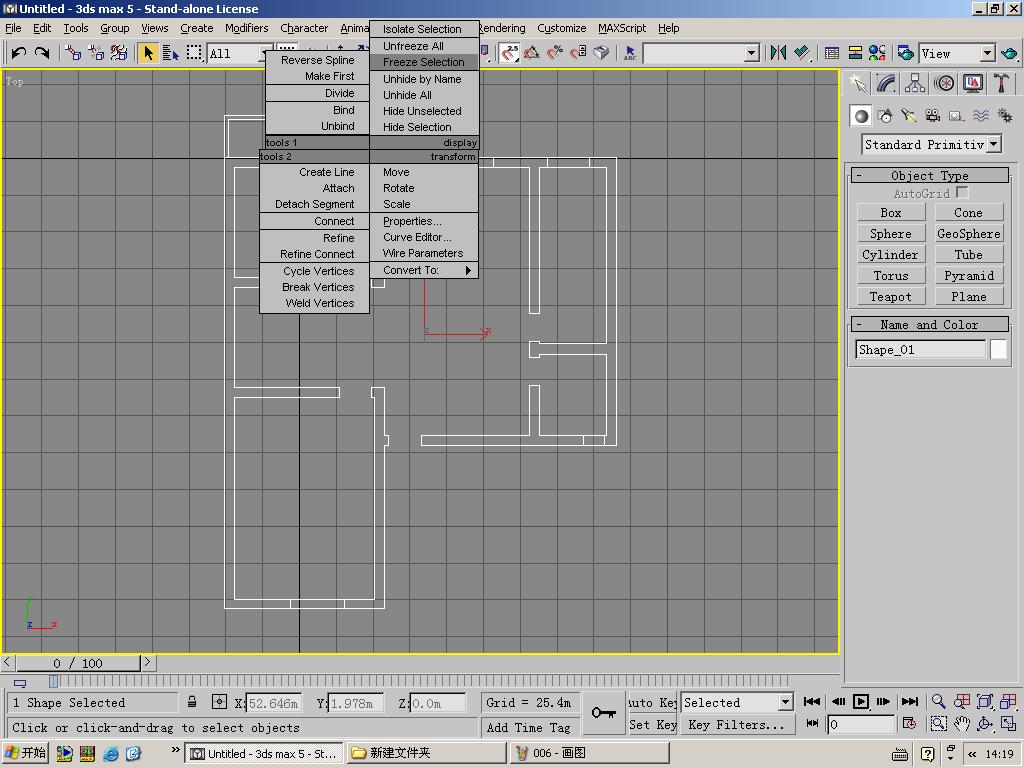Enable the AutoGrid checkbox
The image size is (1024, 768).
pos(961,193)
